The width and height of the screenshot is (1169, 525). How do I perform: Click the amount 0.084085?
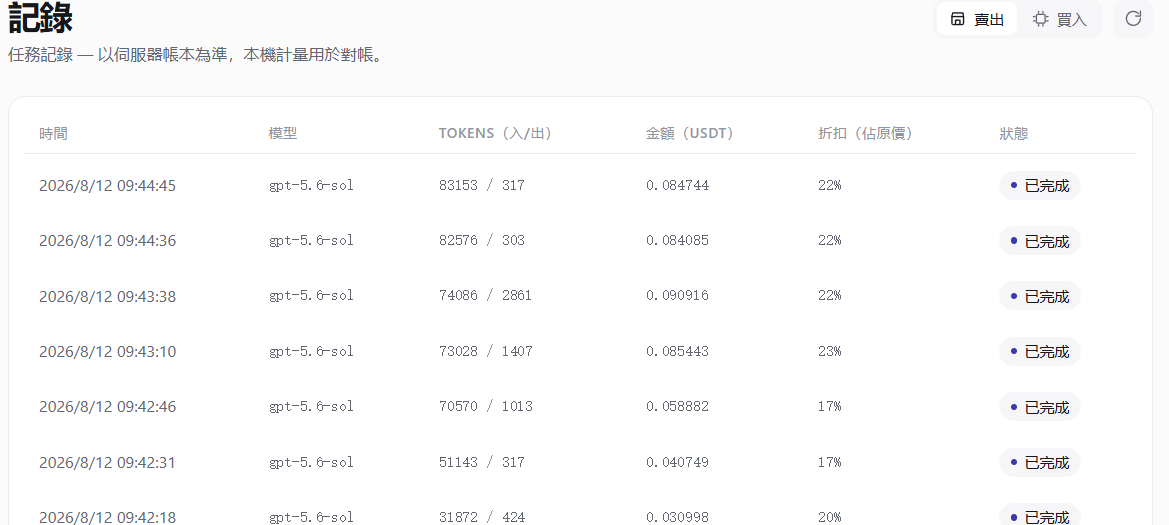click(677, 241)
